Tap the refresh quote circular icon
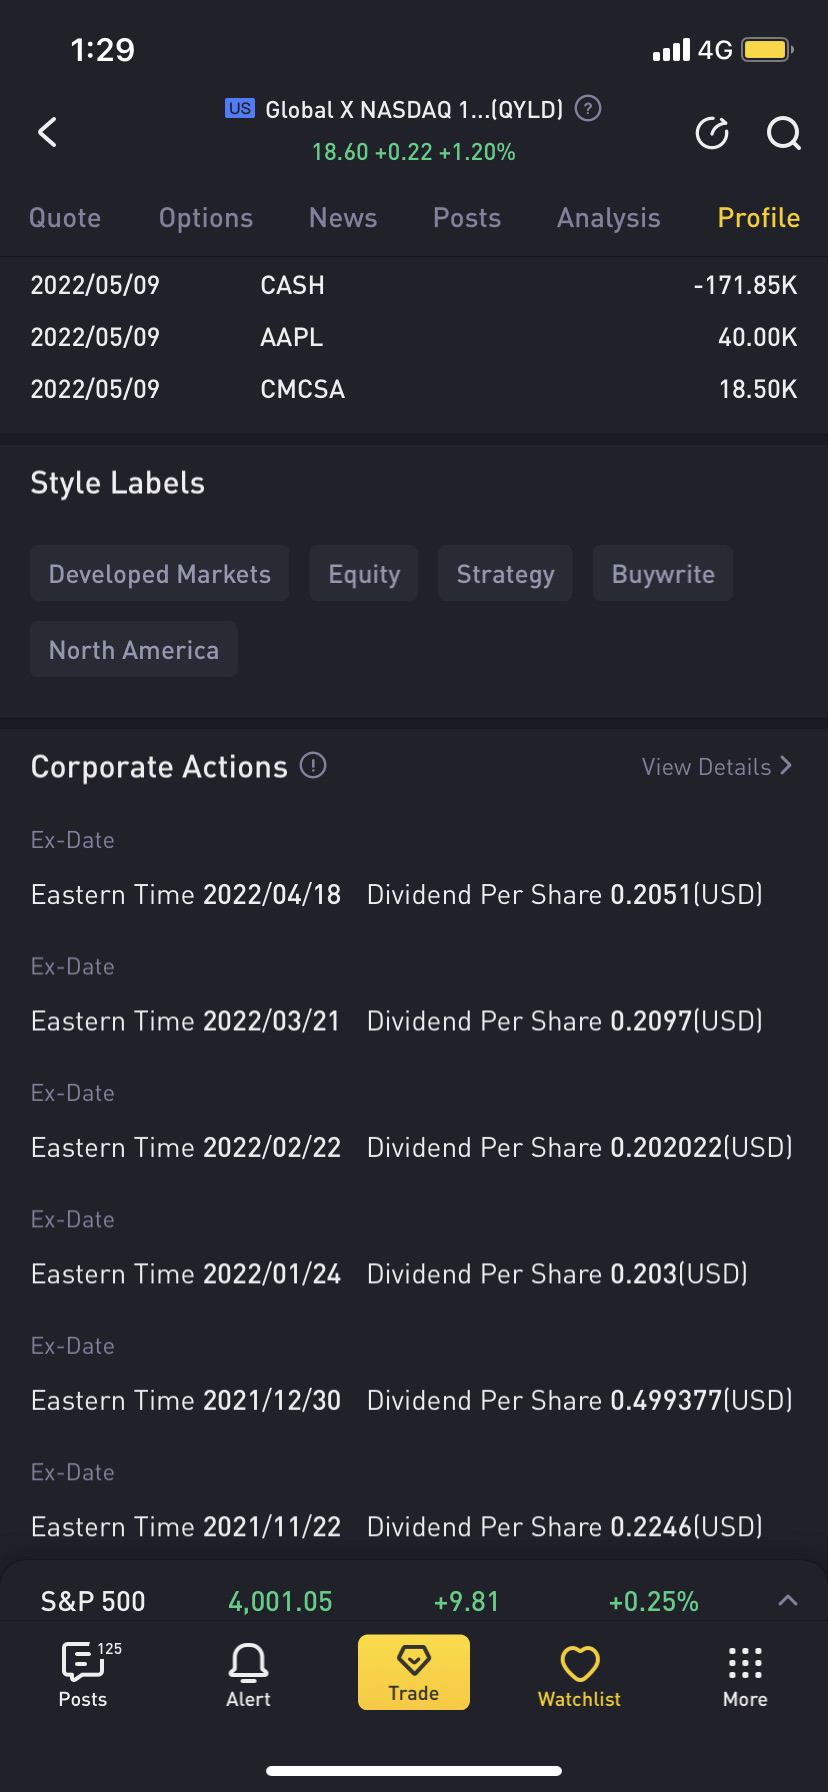Viewport: 828px width, 1792px height. coord(712,132)
